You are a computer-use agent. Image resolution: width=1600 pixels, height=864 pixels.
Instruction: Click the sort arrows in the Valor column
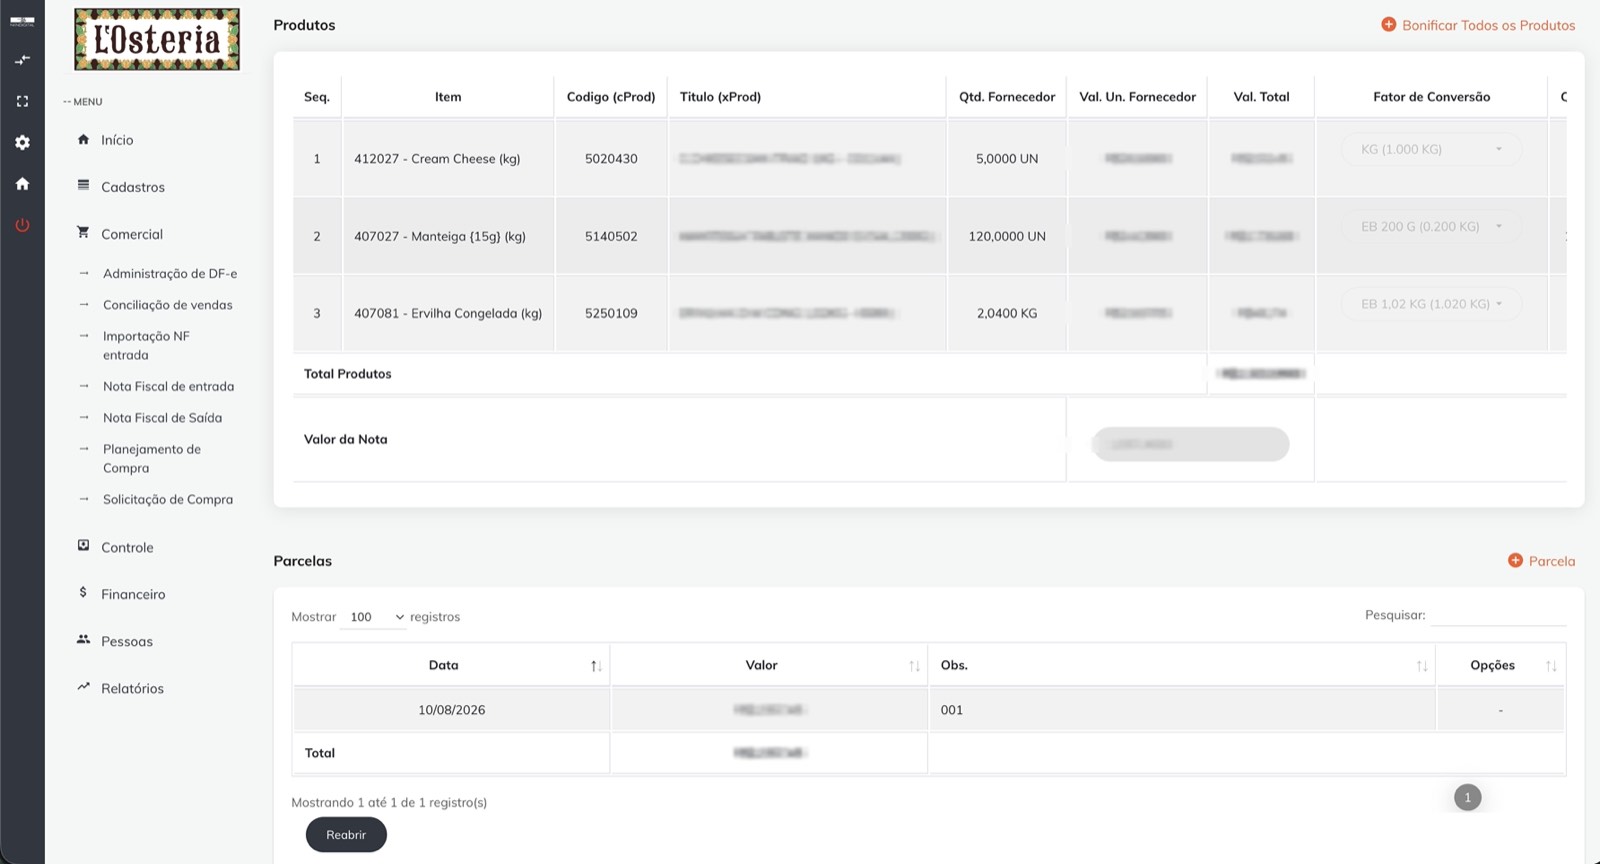tap(914, 666)
